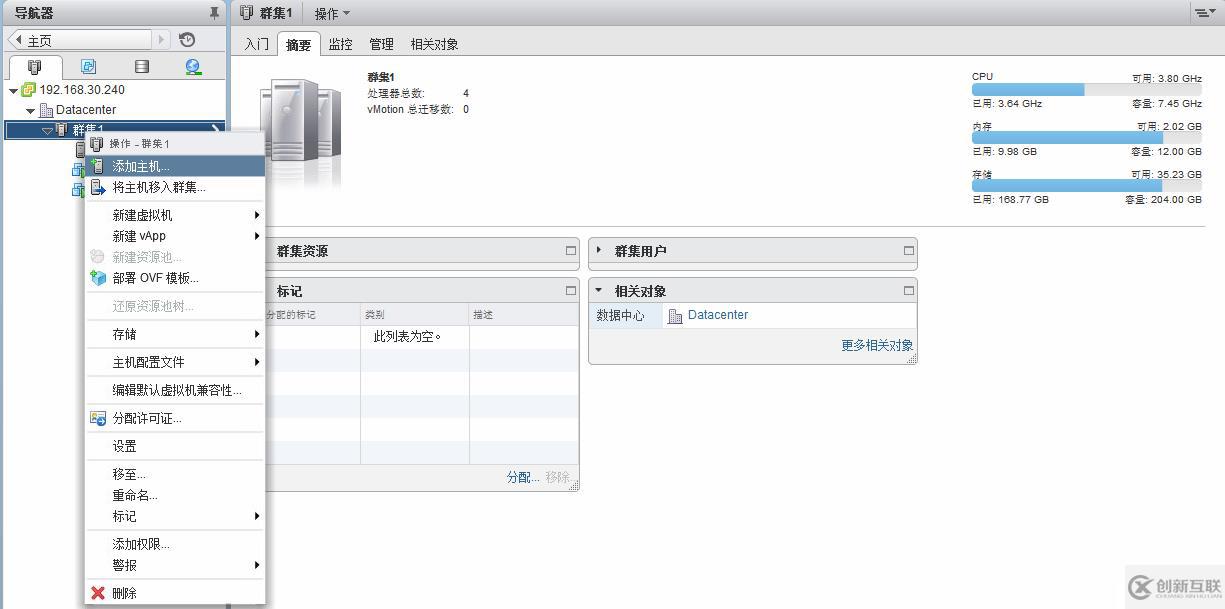Image resolution: width=1225 pixels, height=609 pixels.
Task: Open the Datacenter link in 相关对象 panel
Action: click(x=717, y=314)
